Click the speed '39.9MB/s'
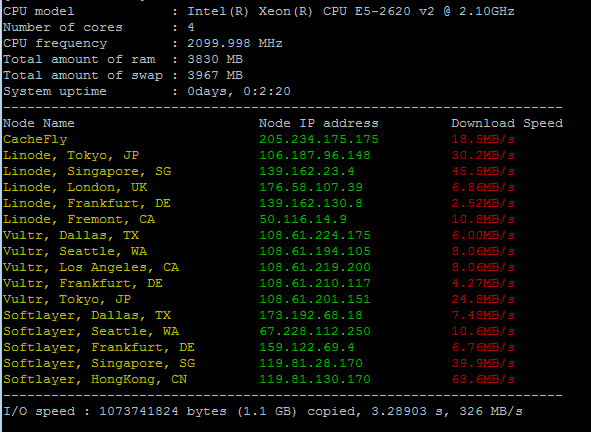Image resolution: width=591 pixels, height=432 pixels. coord(483,364)
